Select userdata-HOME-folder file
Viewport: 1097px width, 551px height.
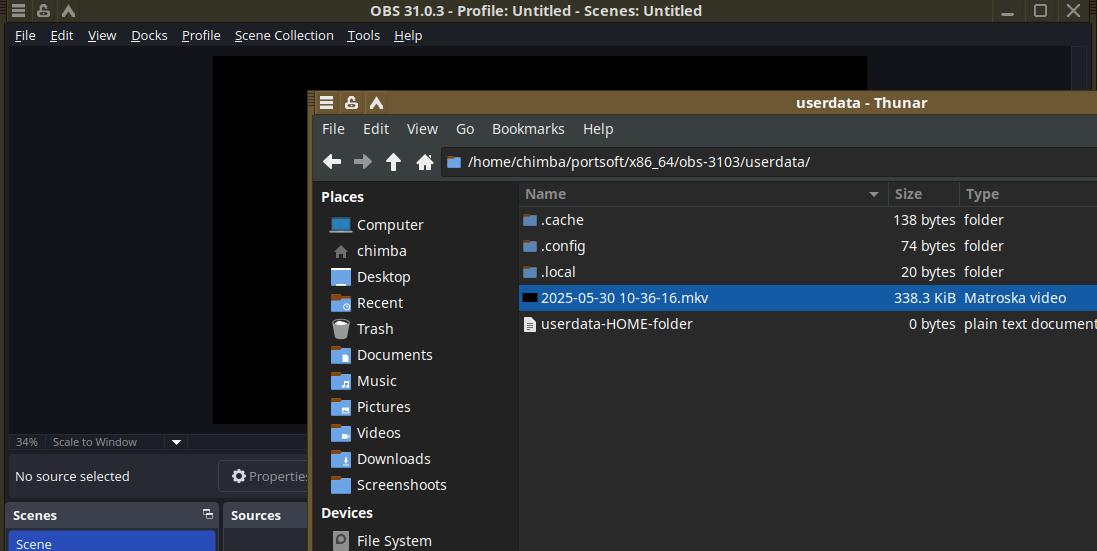pyautogui.click(x=808, y=324)
